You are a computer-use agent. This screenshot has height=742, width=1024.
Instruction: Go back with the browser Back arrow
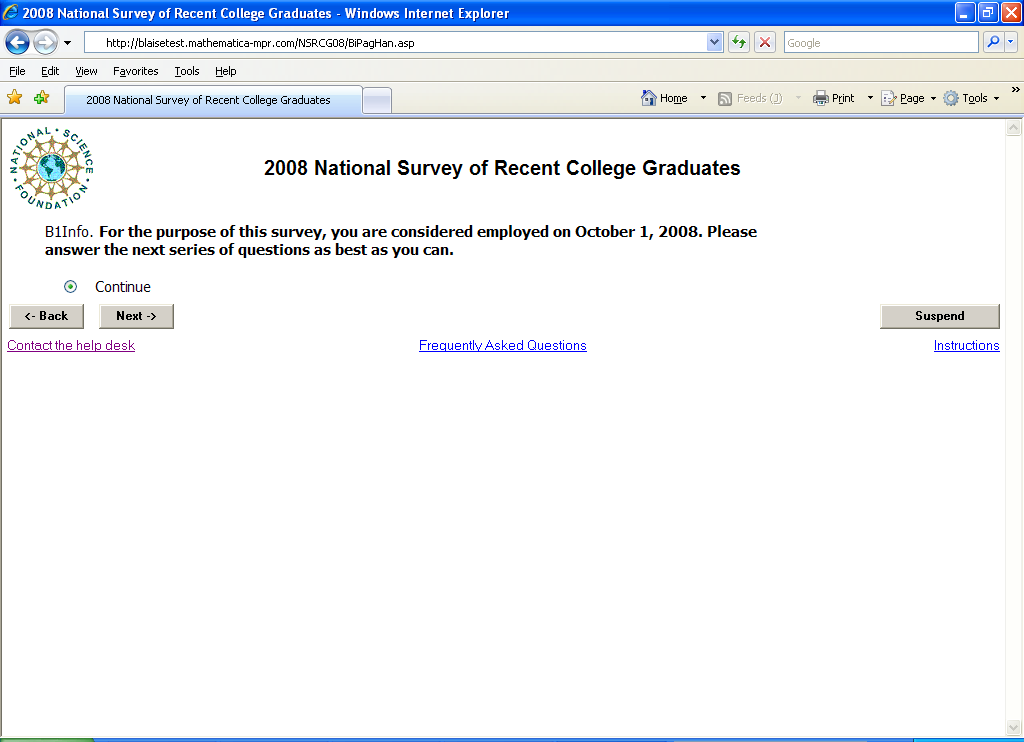tap(17, 43)
